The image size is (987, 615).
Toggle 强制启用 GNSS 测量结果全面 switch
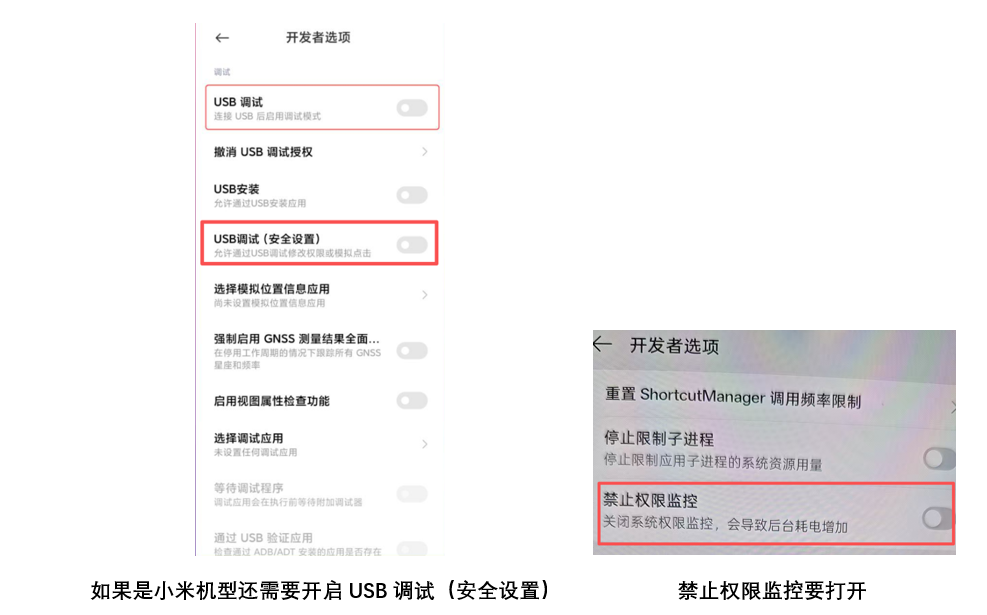coord(412,351)
